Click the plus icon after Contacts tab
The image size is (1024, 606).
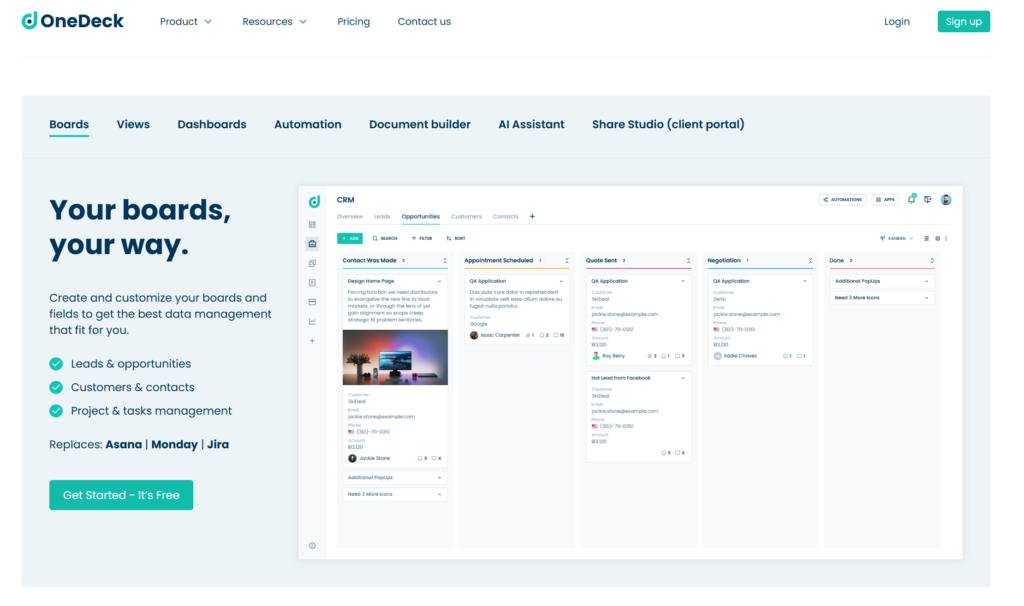click(532, 216)
